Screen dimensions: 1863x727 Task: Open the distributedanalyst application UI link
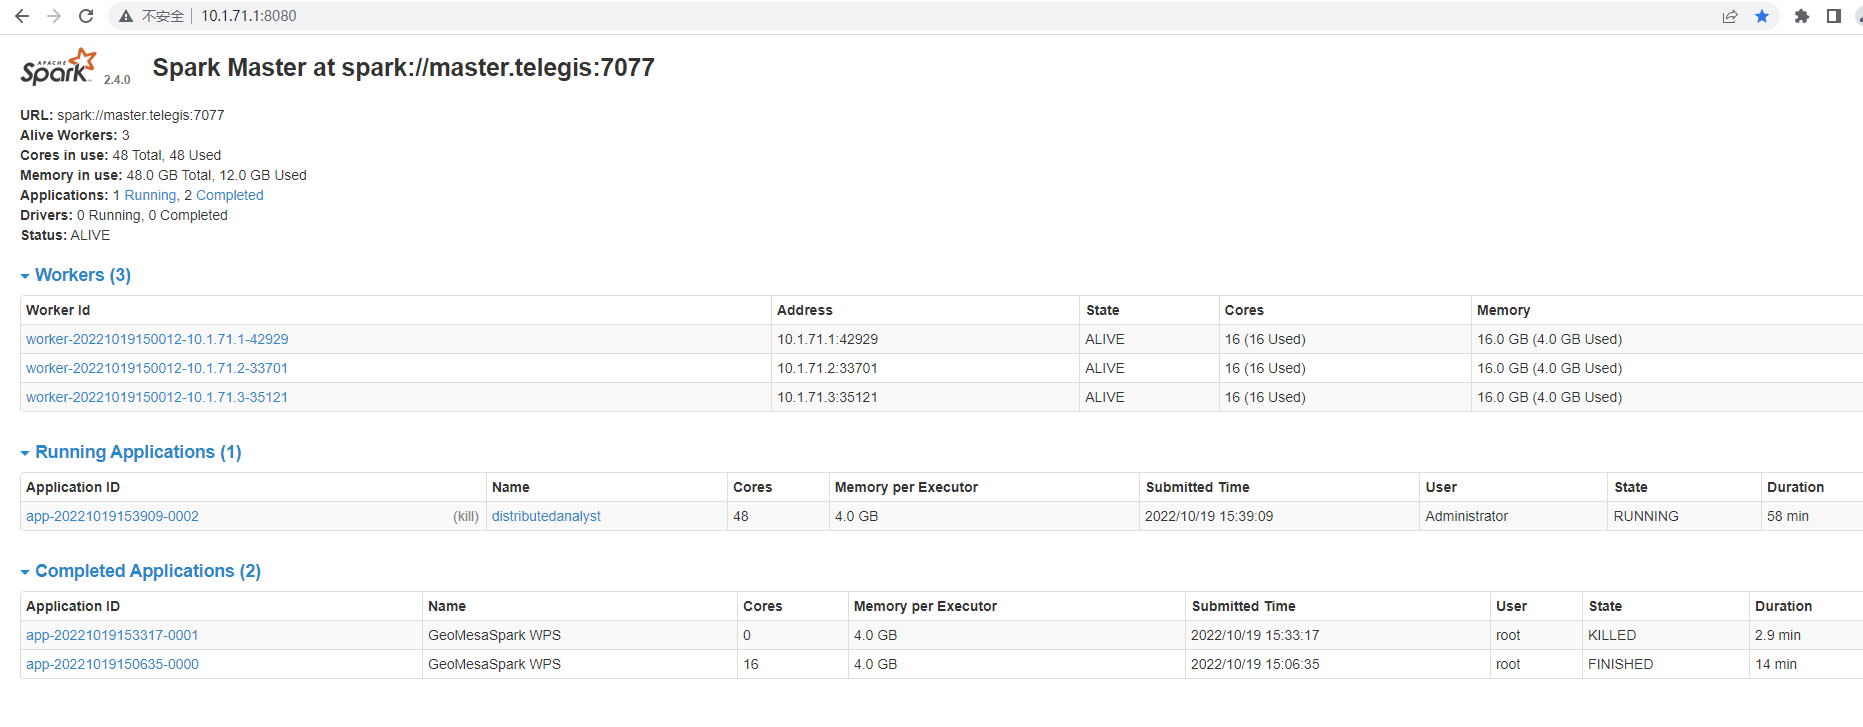[x=546, y=516]
